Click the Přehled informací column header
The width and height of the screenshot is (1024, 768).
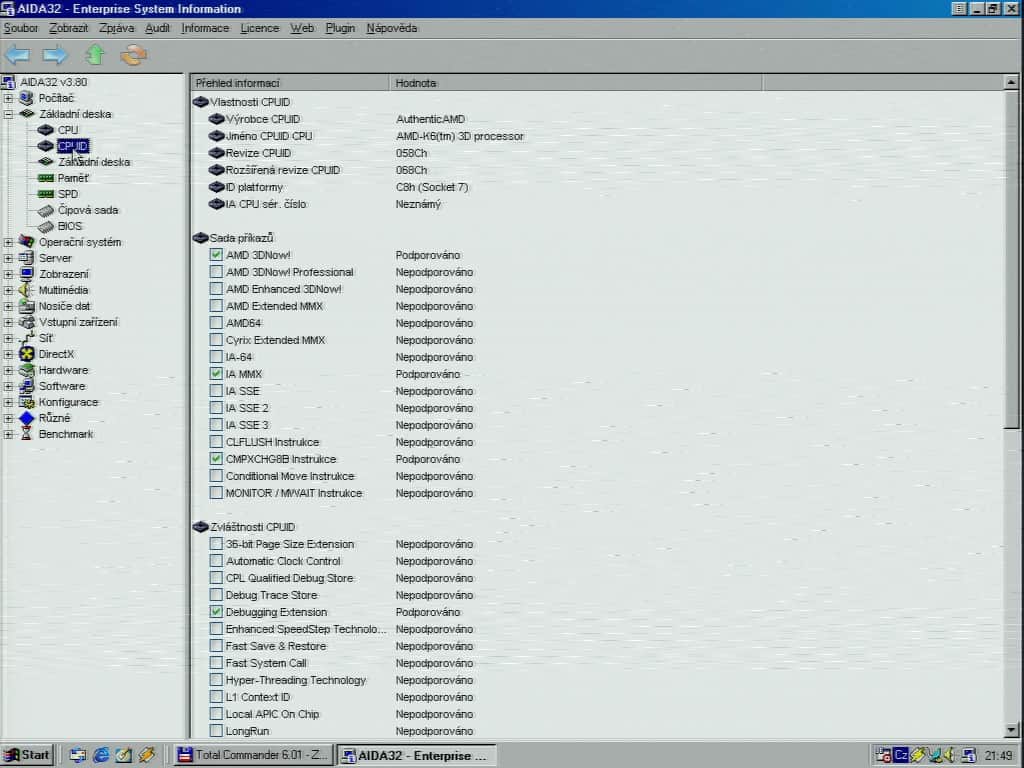290,83
